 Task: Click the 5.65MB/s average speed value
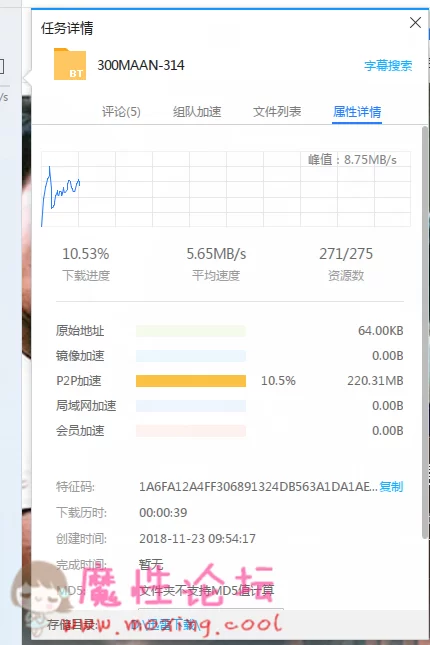(216, 254)
